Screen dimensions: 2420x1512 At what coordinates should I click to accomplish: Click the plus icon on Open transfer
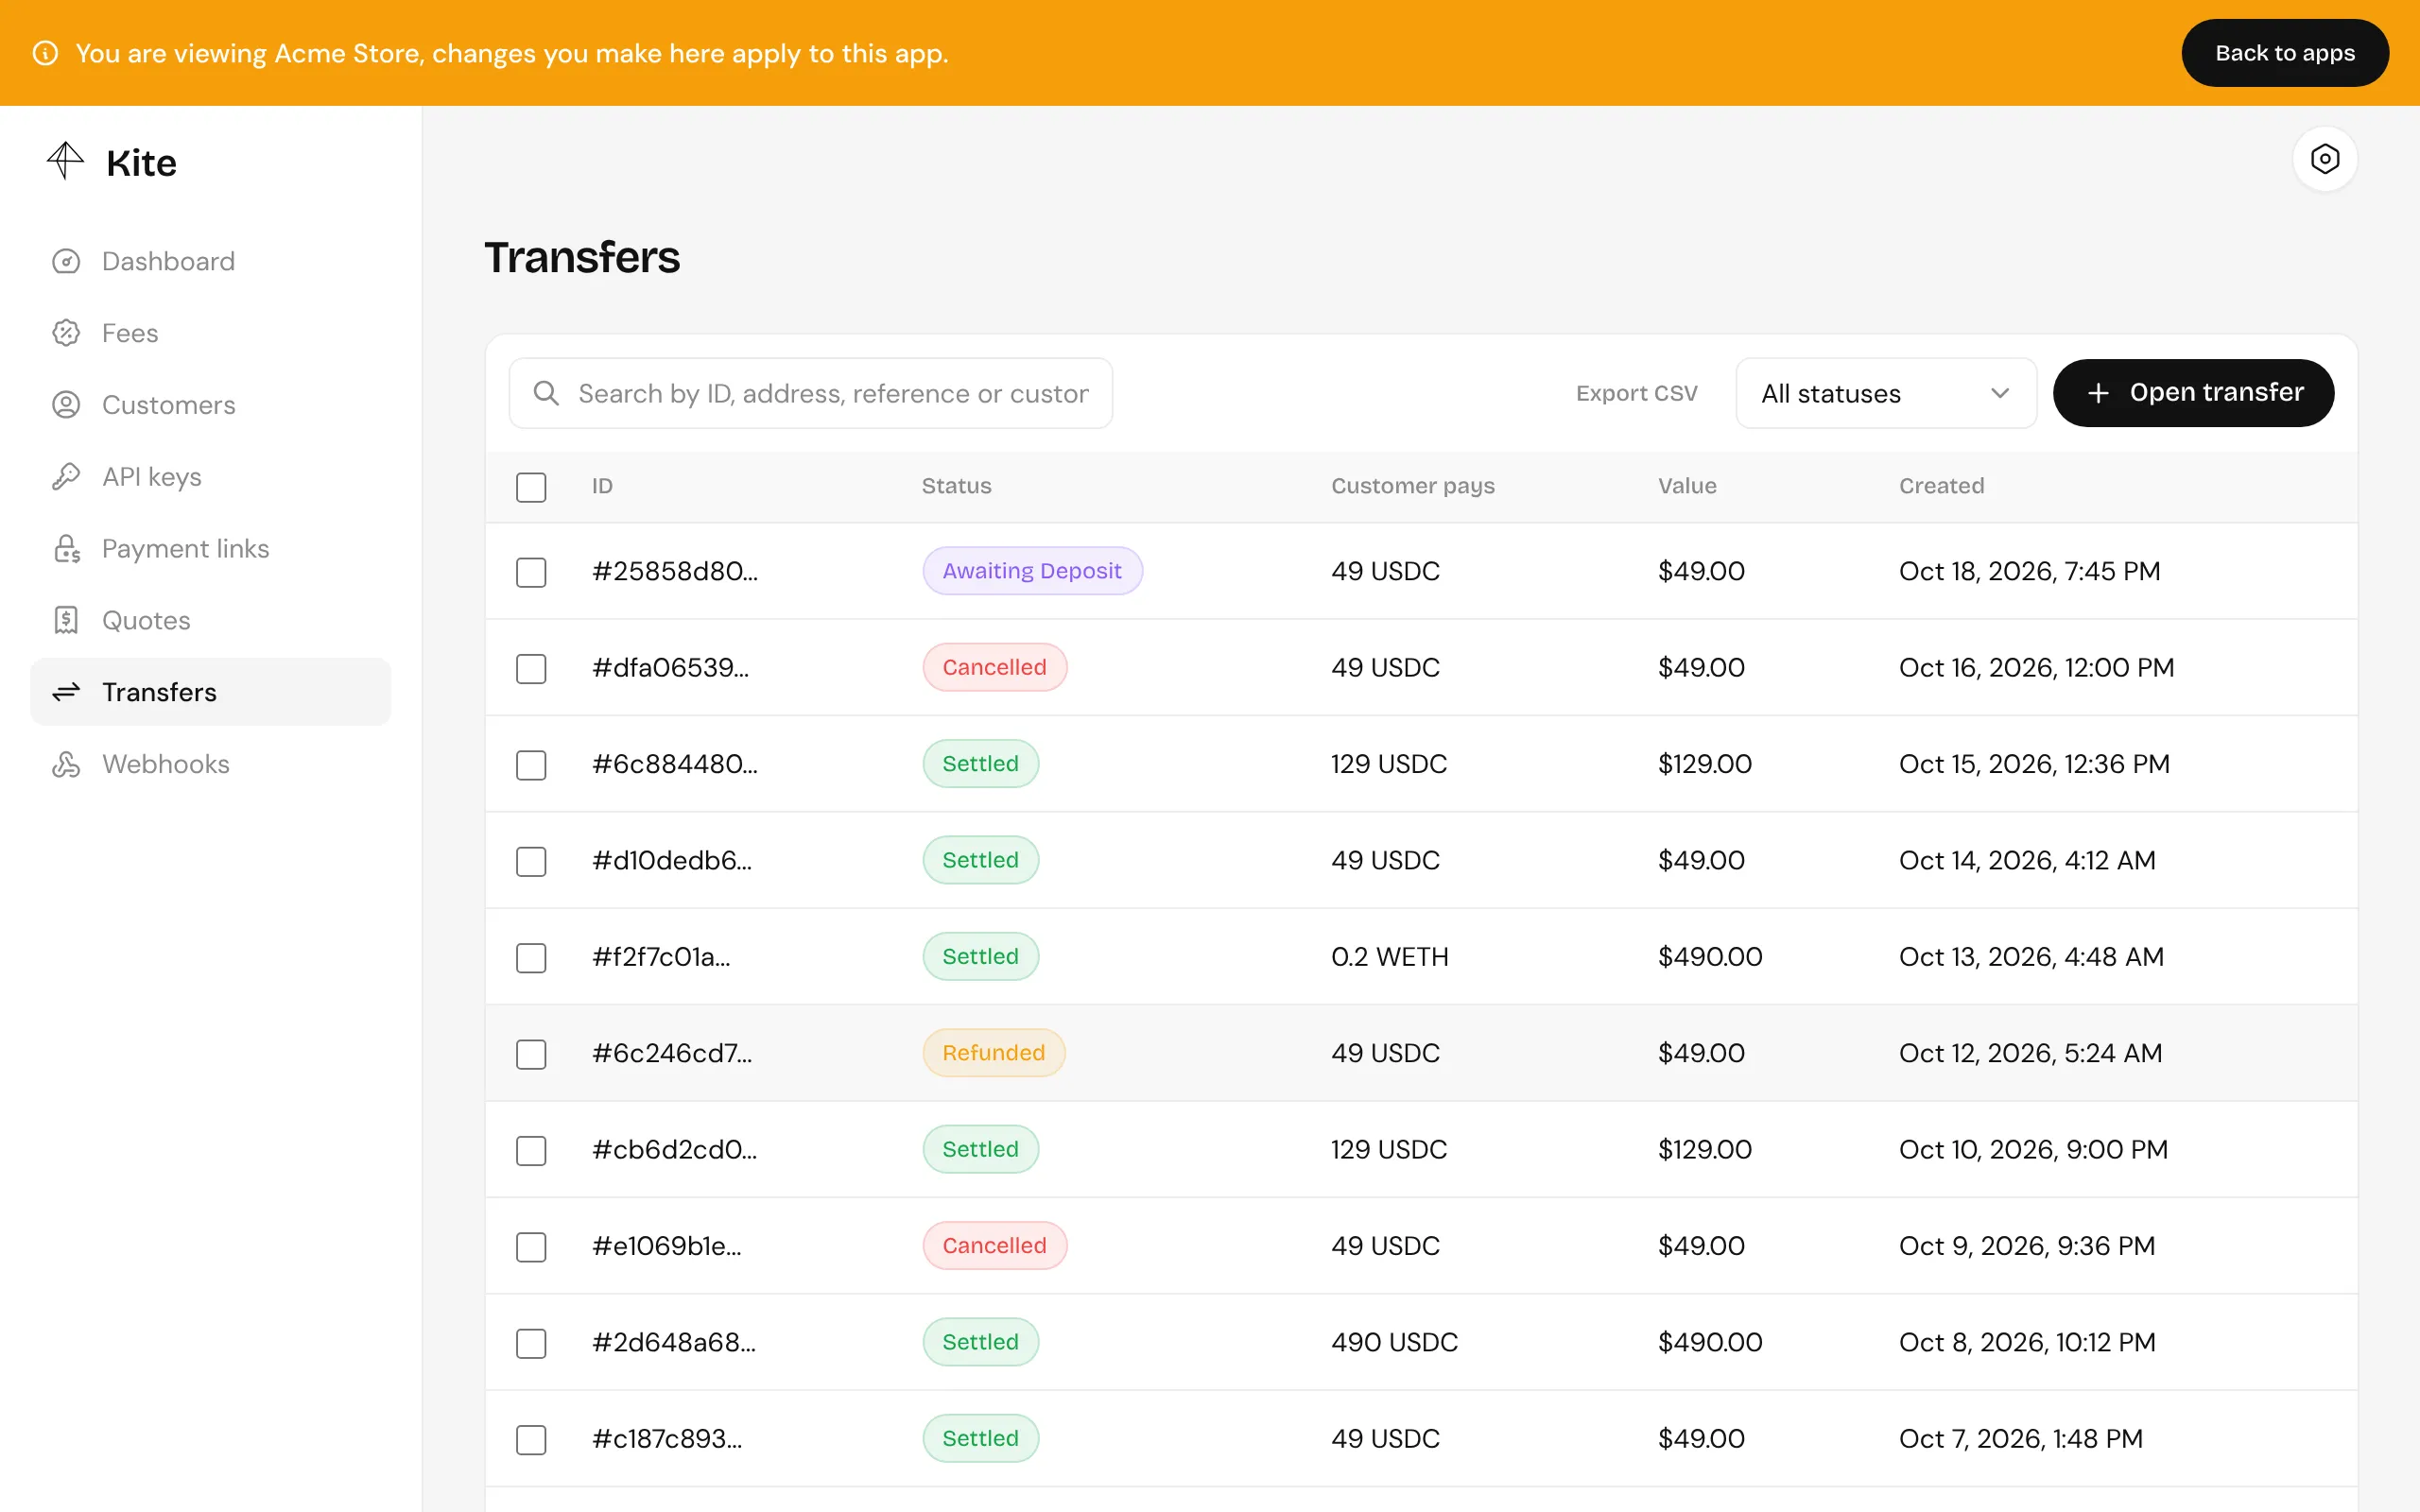[2098, 393]
